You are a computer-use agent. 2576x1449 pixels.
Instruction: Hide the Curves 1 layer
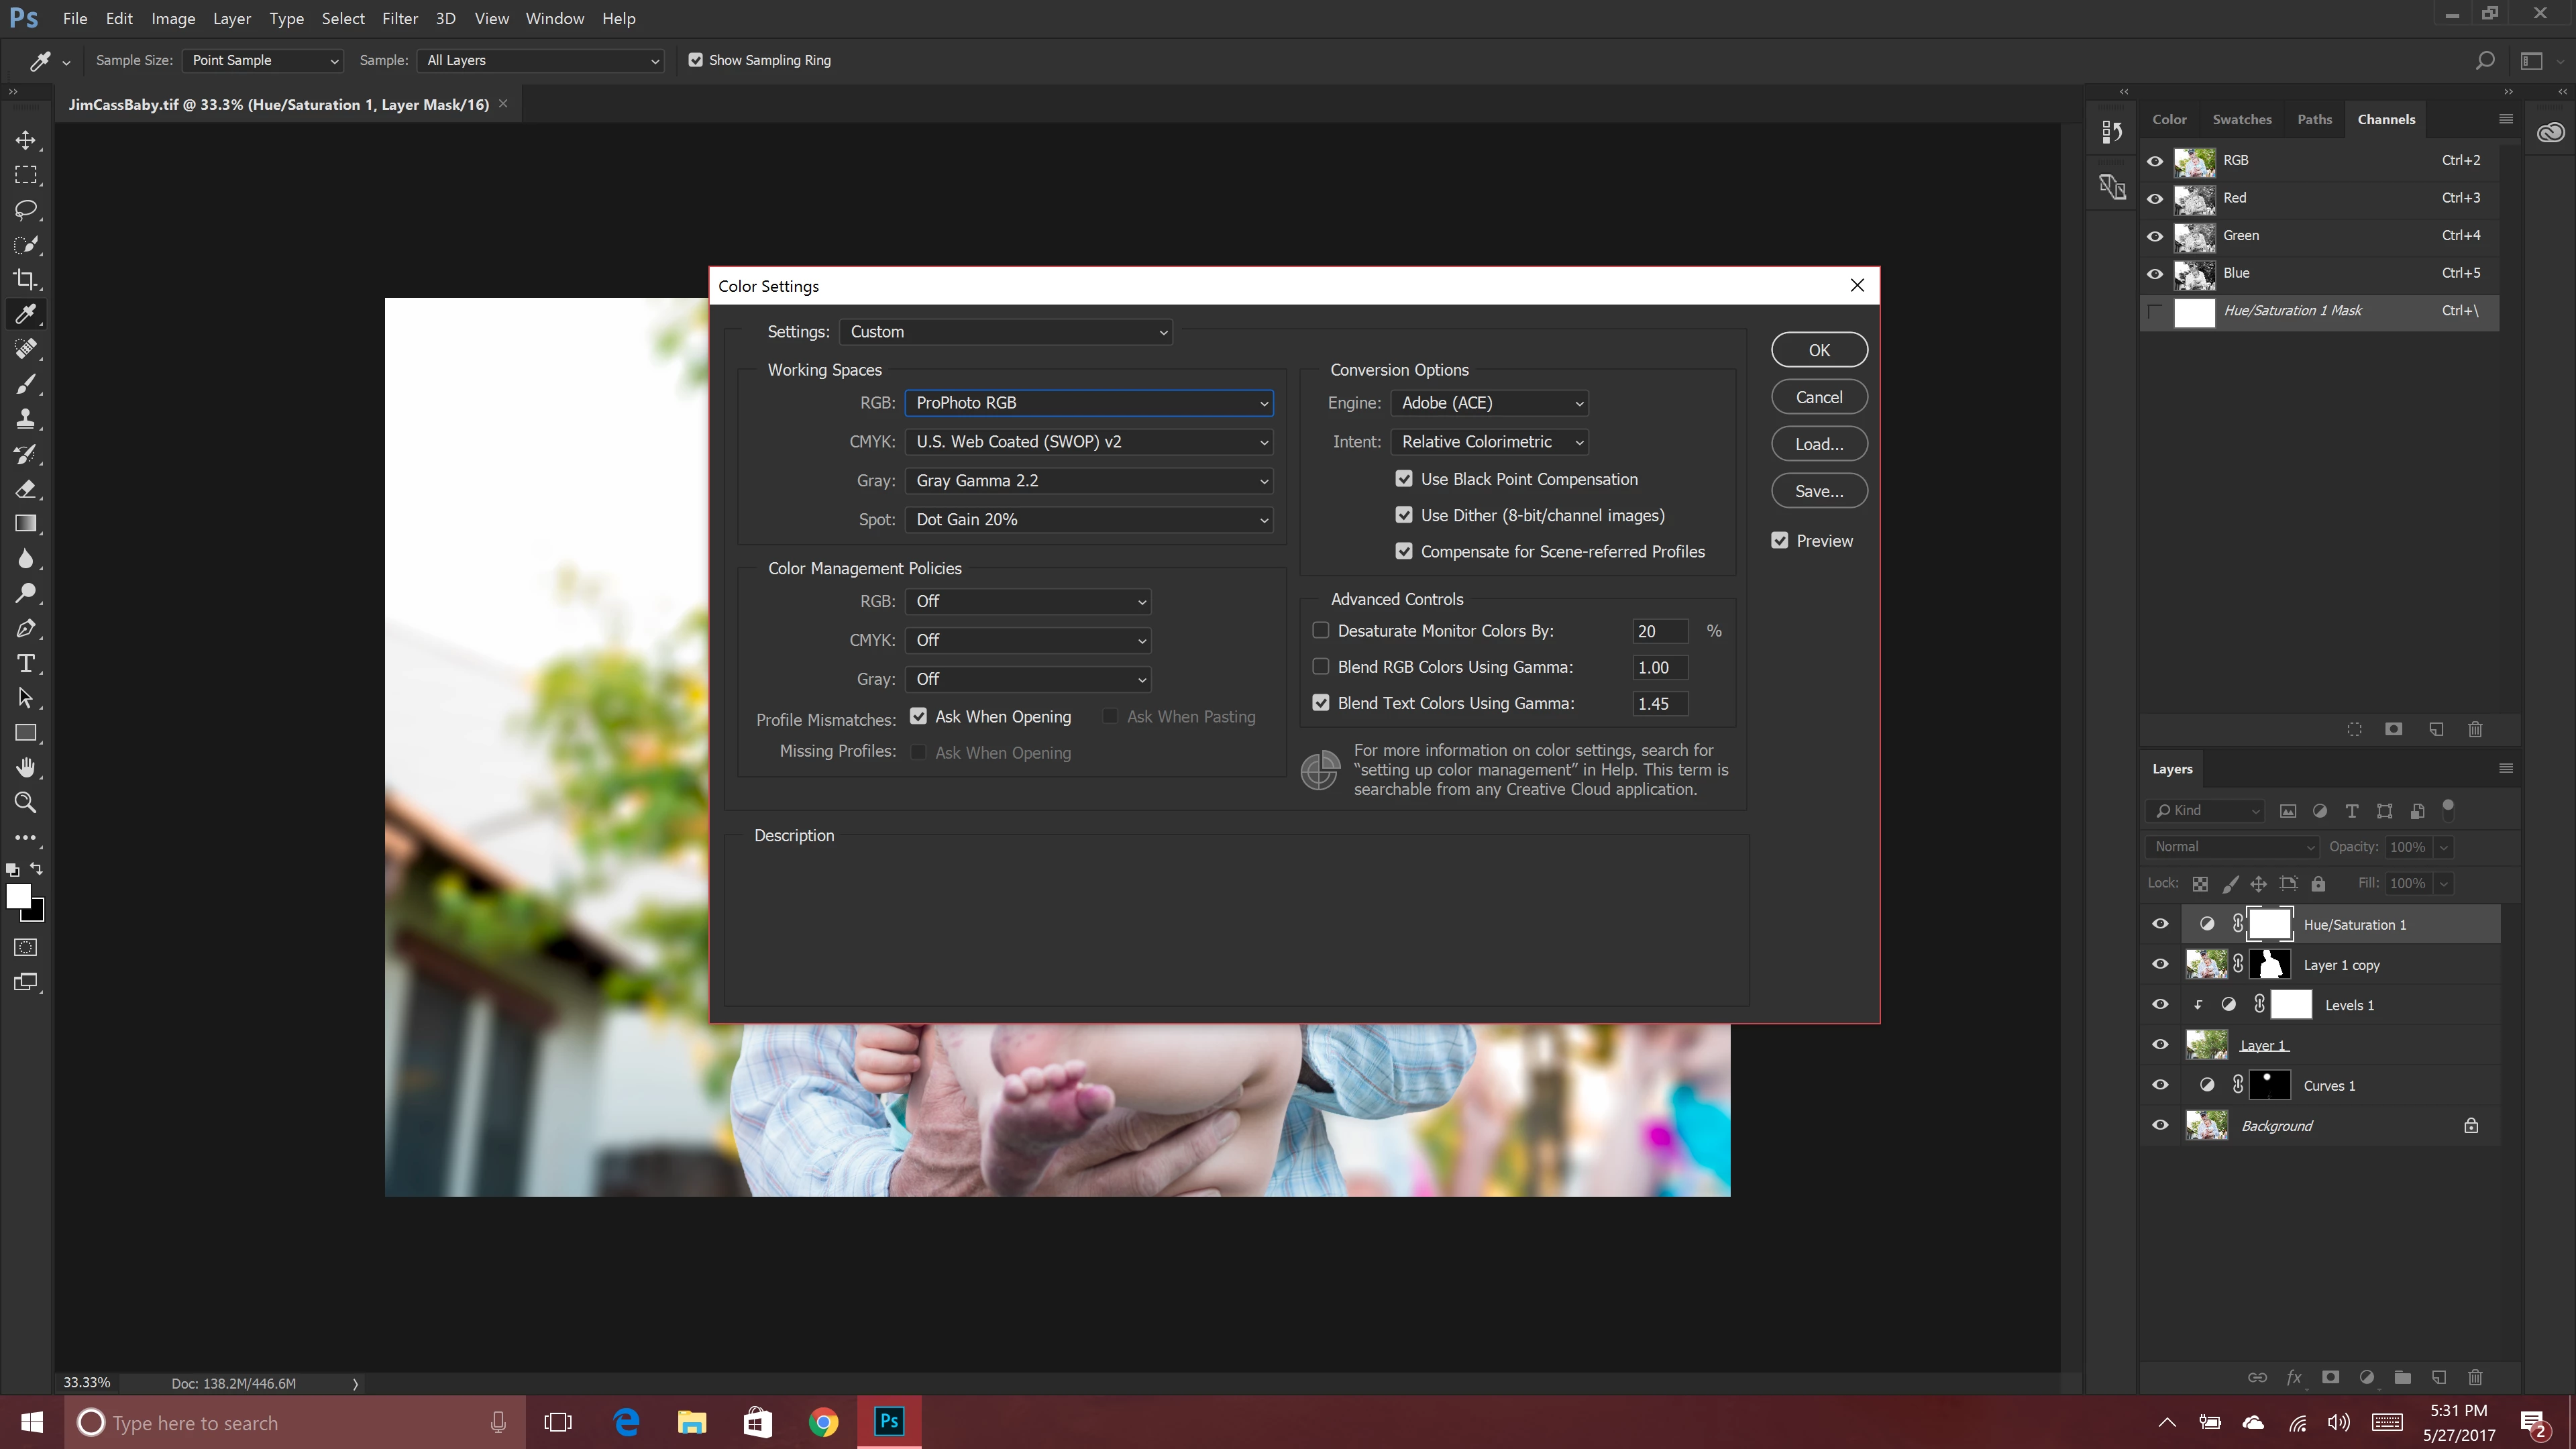coord(2160,1085)
